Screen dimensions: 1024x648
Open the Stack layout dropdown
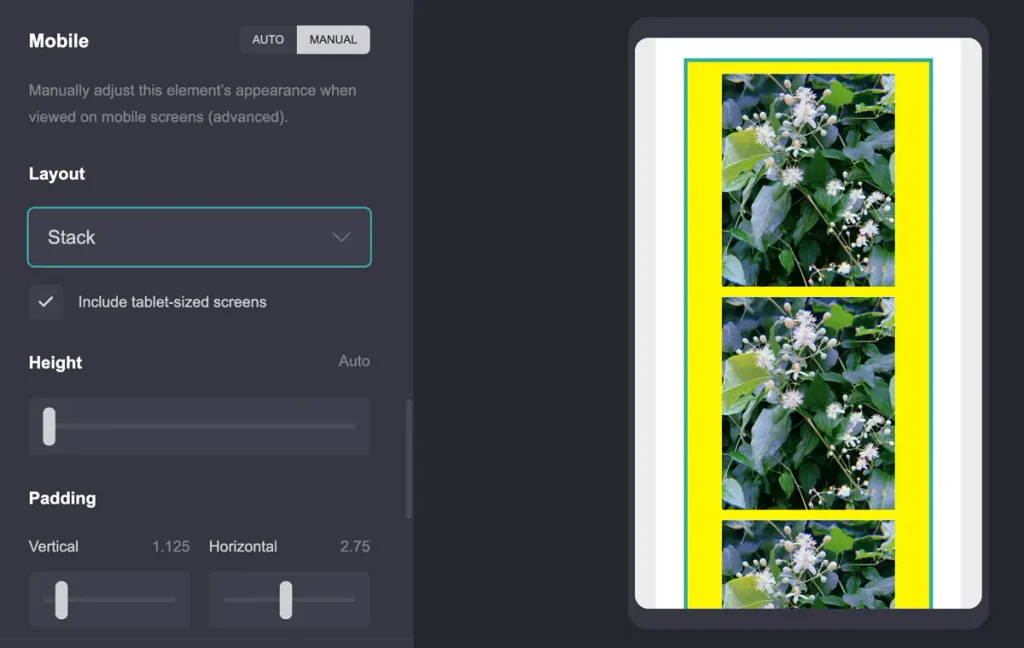(199, 237)
